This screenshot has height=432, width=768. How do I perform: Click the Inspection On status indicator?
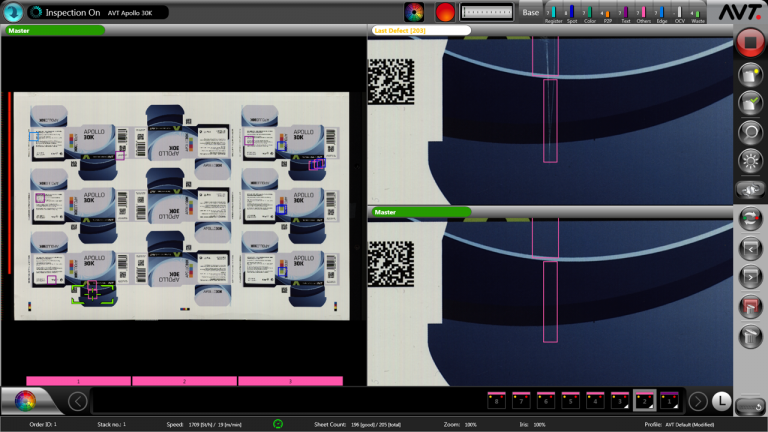point(65,13)
